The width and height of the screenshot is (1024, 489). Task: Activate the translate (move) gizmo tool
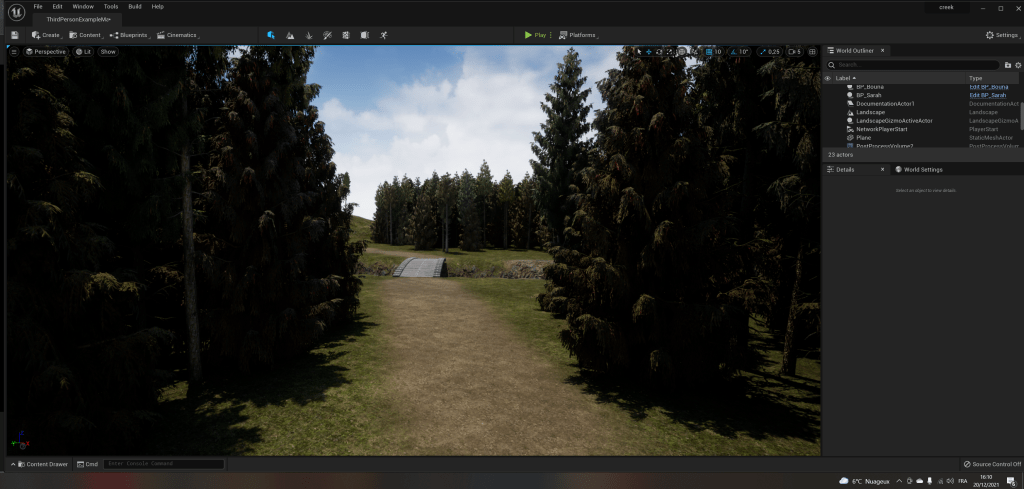tap(648, 52)
